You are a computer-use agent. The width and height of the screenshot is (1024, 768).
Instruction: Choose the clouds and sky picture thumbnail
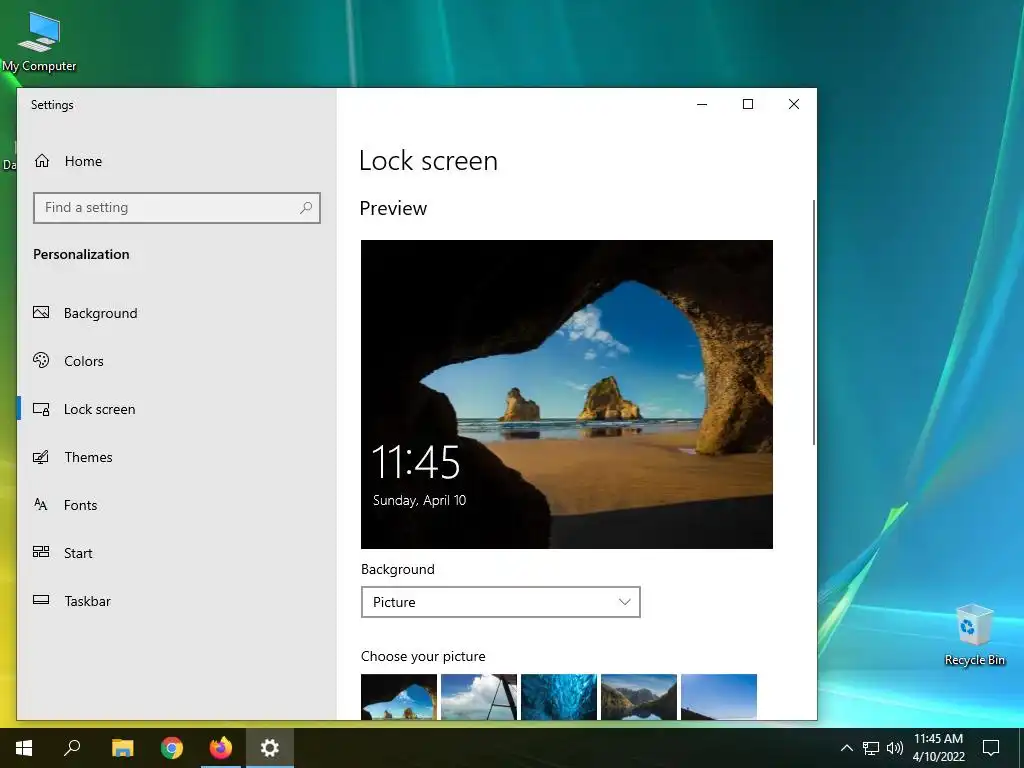coord(479,697)
